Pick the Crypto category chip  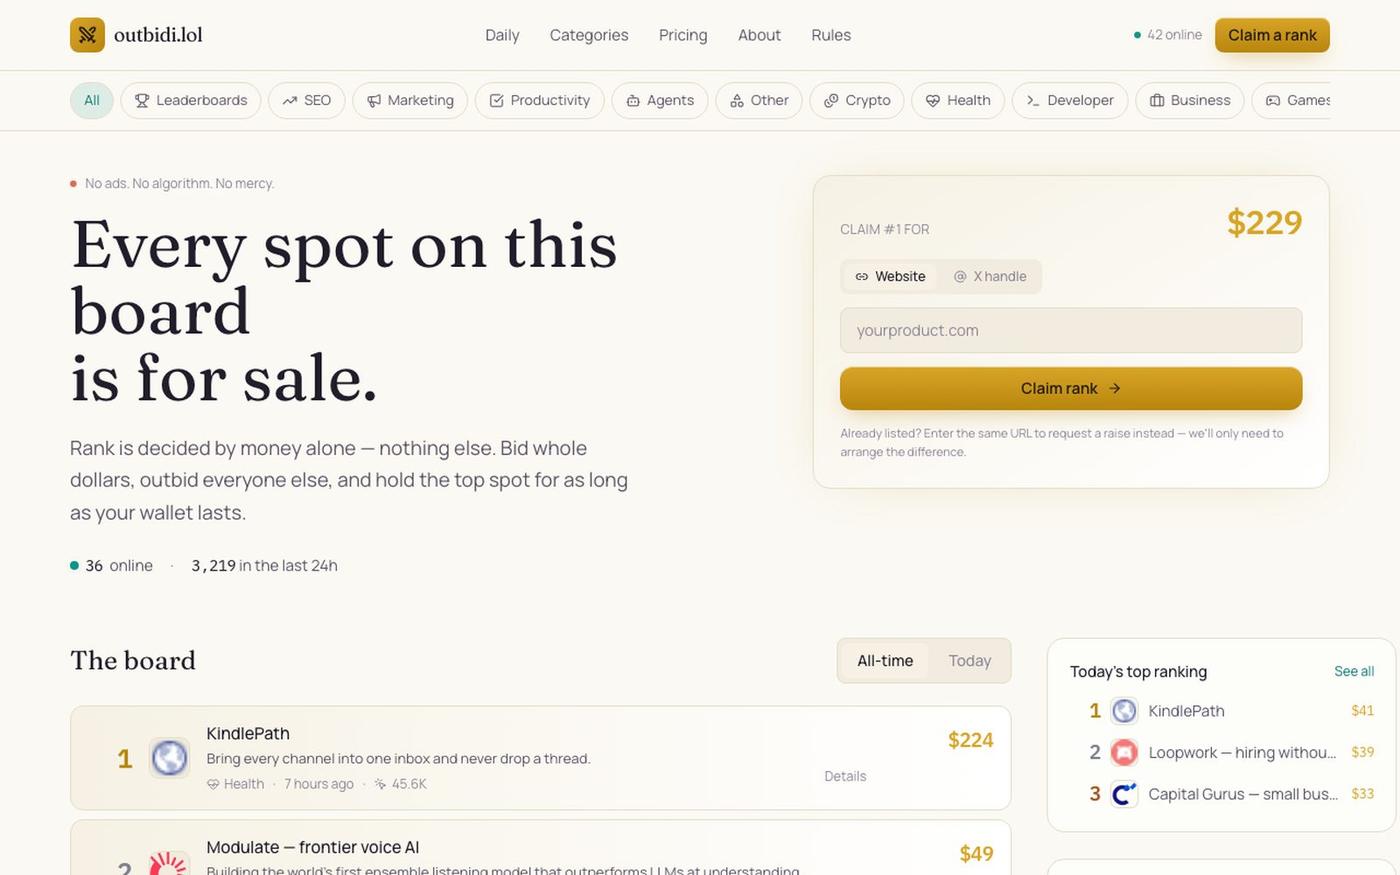(857, 100)
